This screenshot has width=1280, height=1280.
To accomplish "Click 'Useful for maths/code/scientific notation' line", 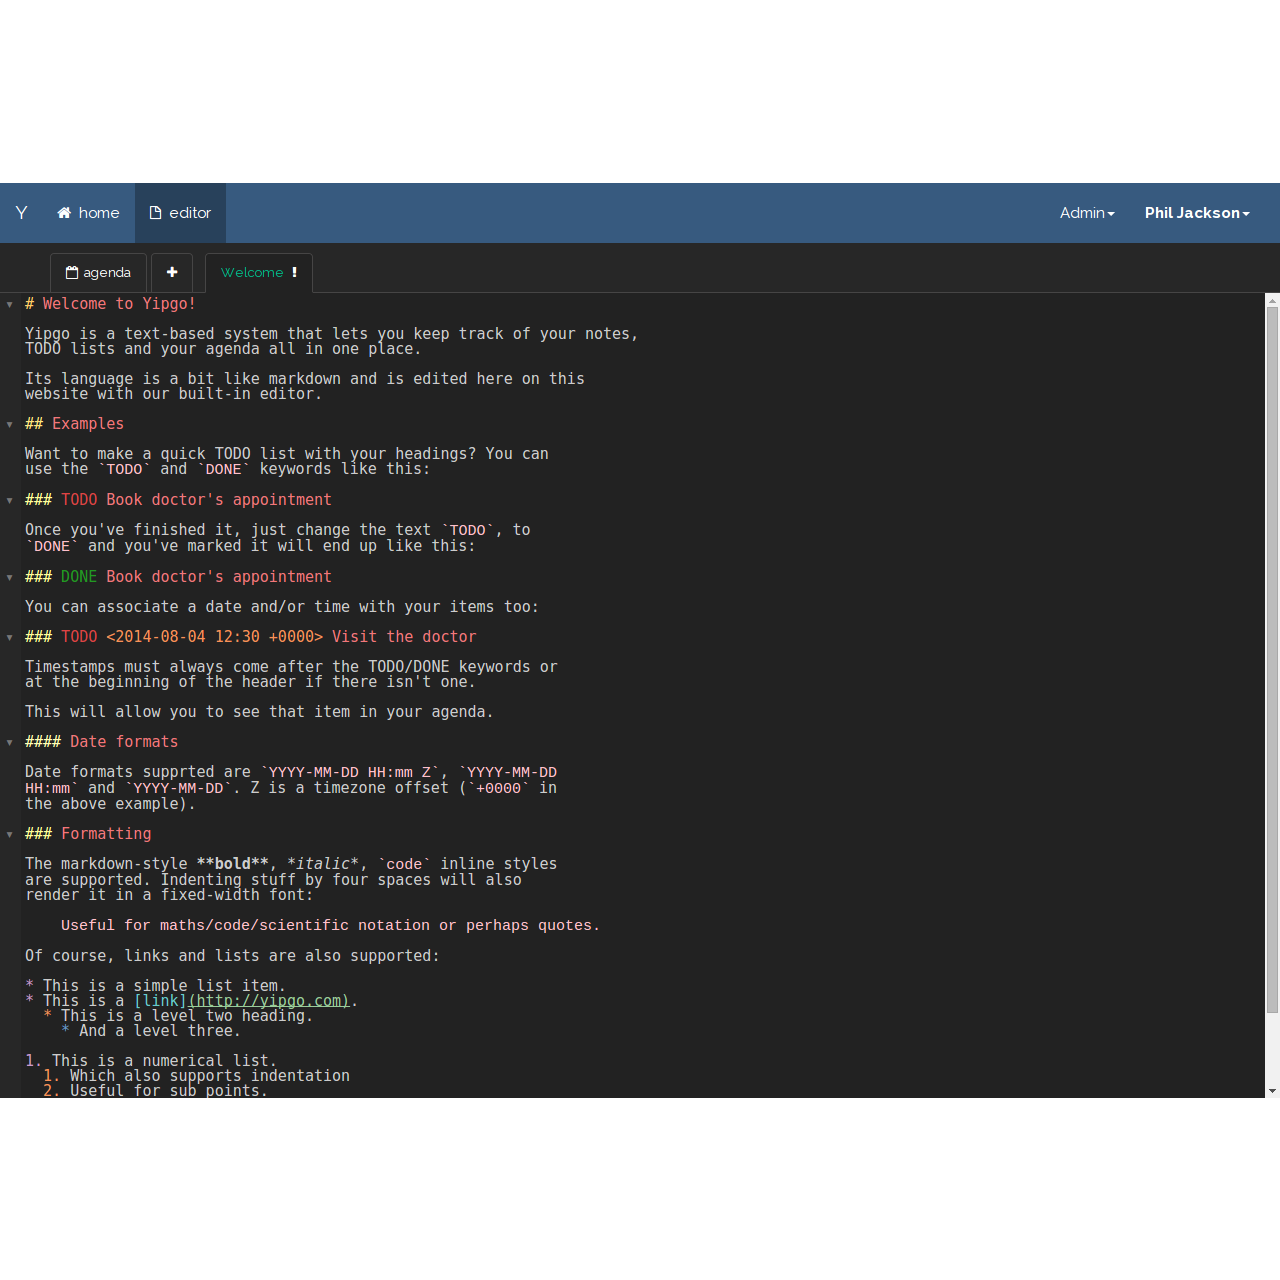I will pyautogui.click(x=330, y=926).
